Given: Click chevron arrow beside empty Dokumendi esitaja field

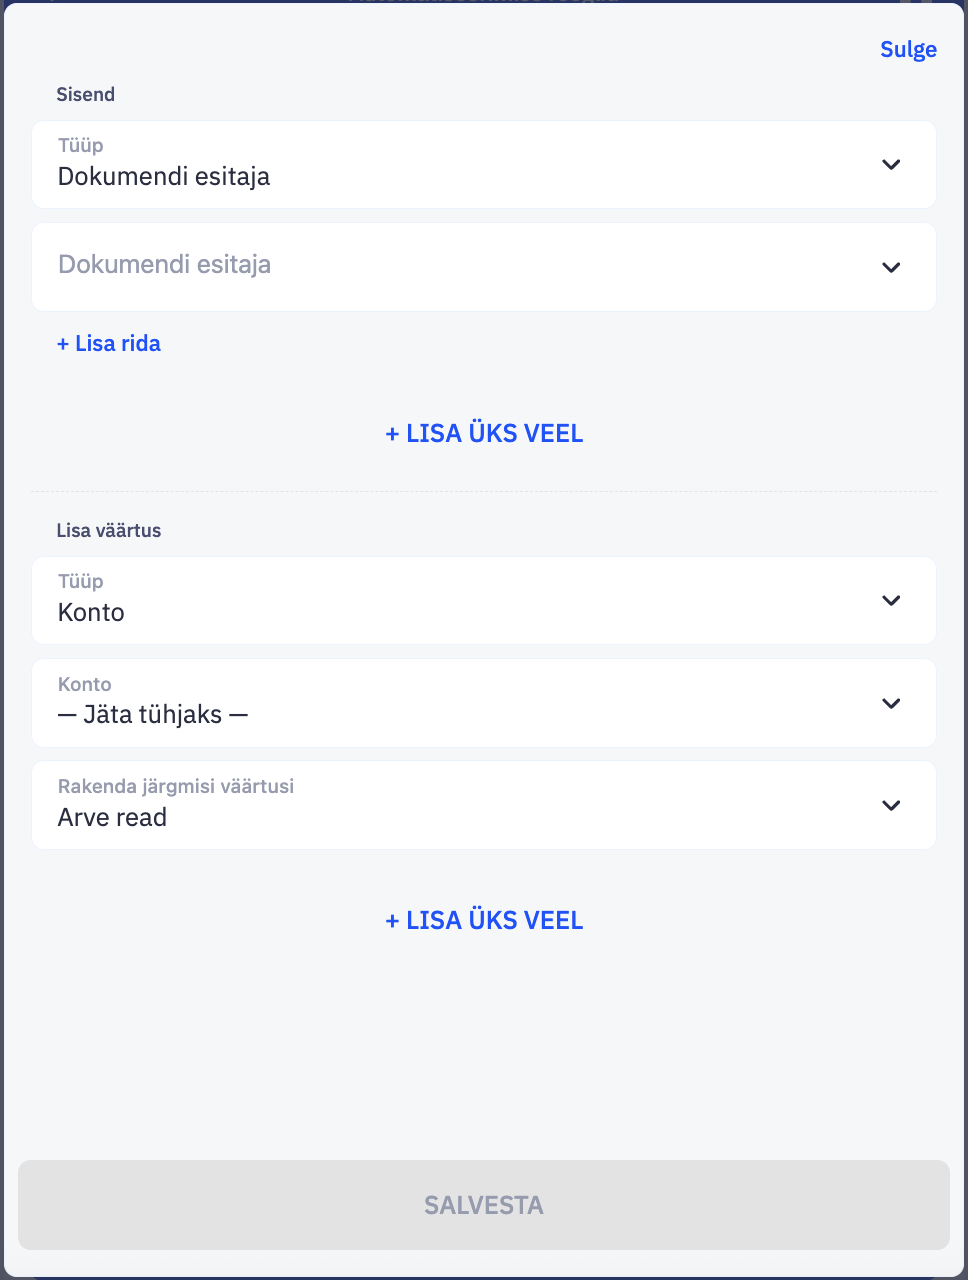Looking at the screenshot, I should tap(891, 267).
